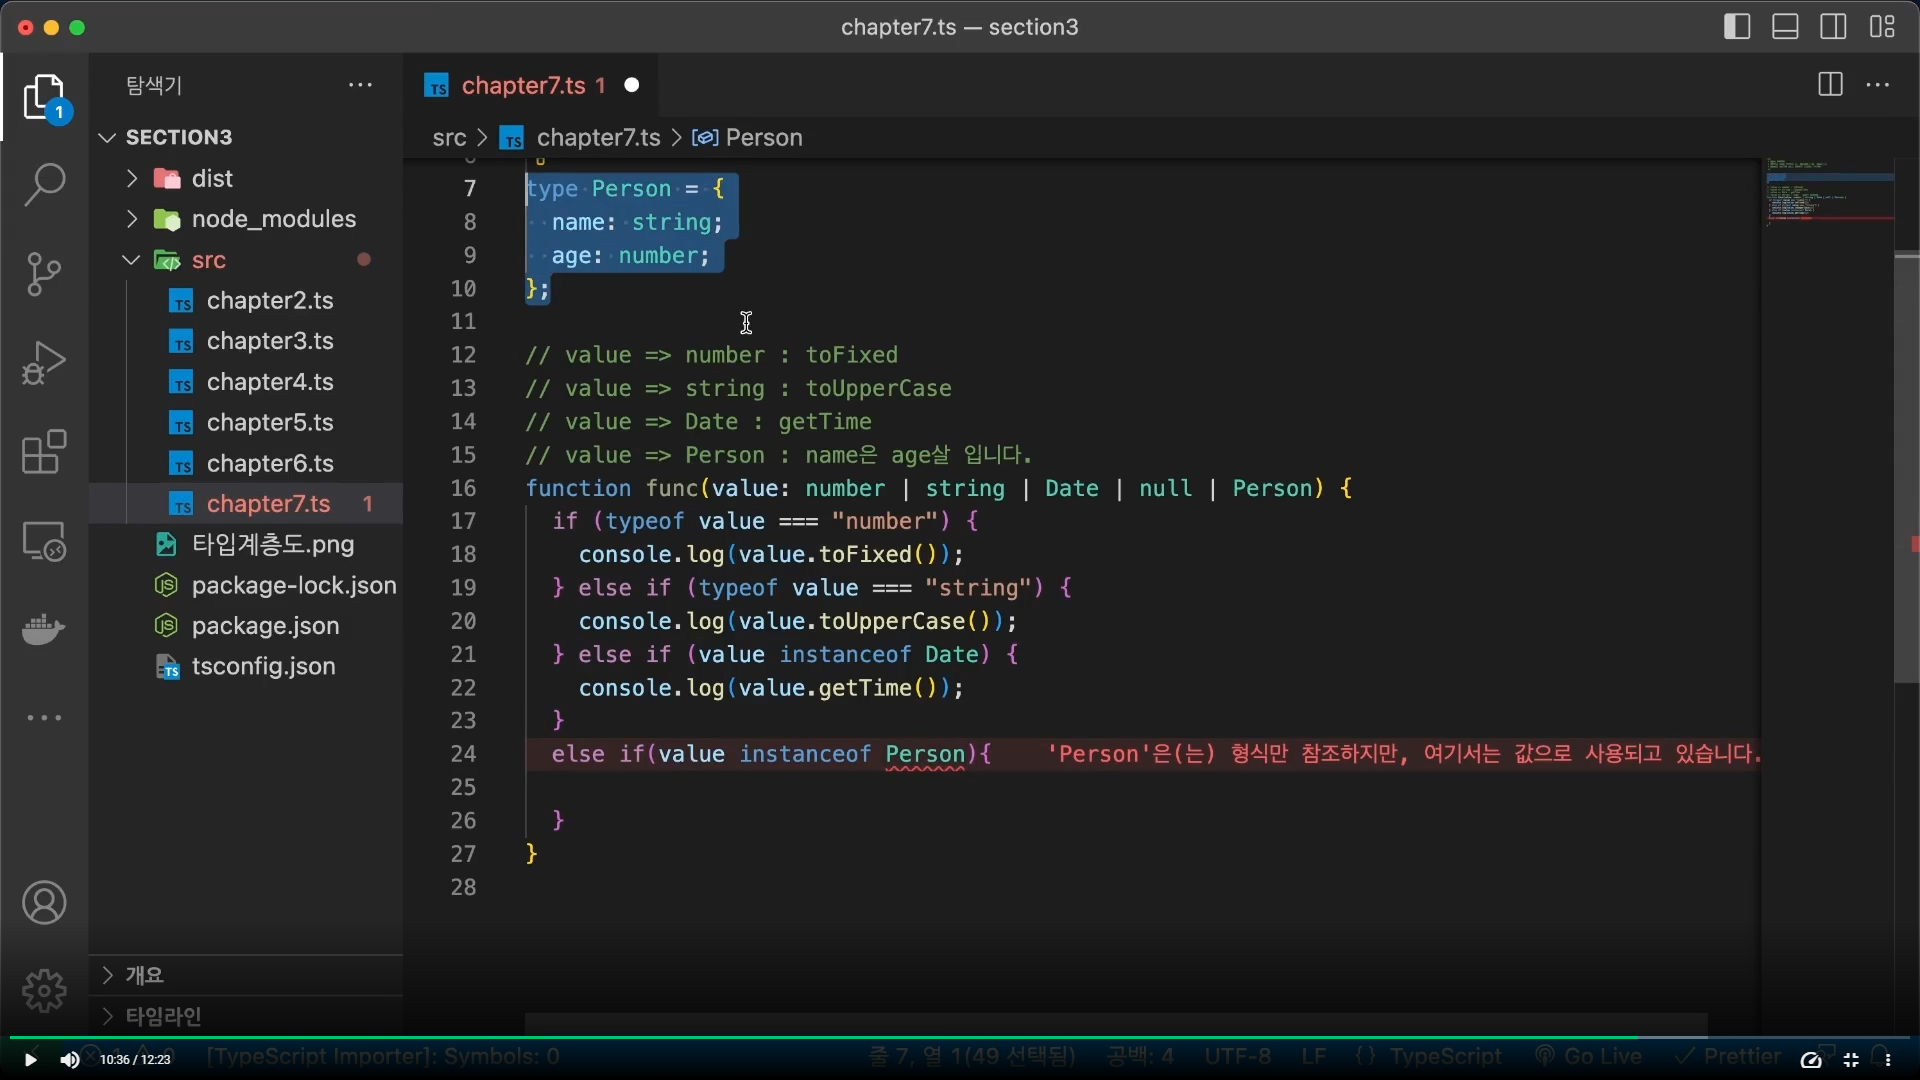Select the chapter7.ts editor tab
The image size is (1920, 1080).
523,86
